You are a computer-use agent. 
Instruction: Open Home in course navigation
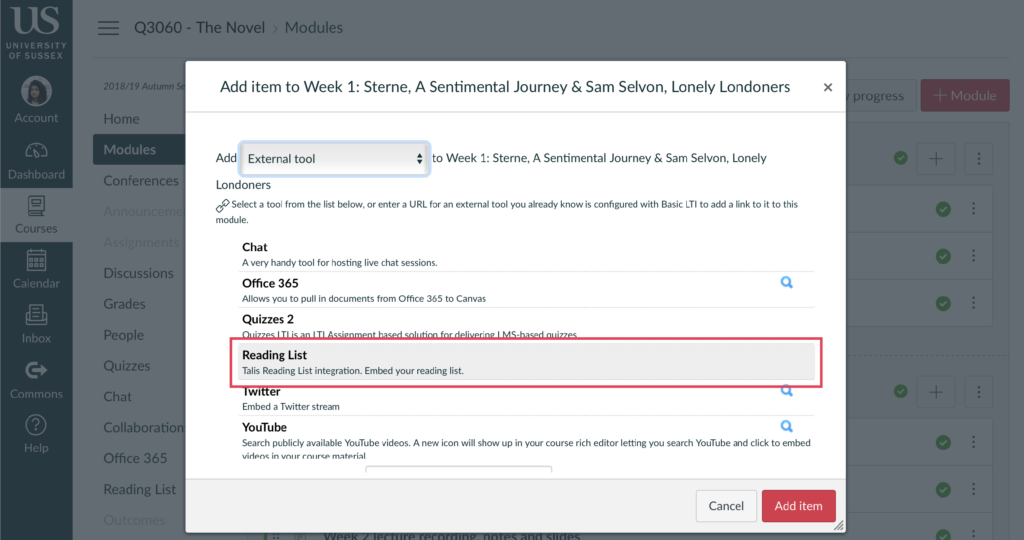click(x=121, y=119)
